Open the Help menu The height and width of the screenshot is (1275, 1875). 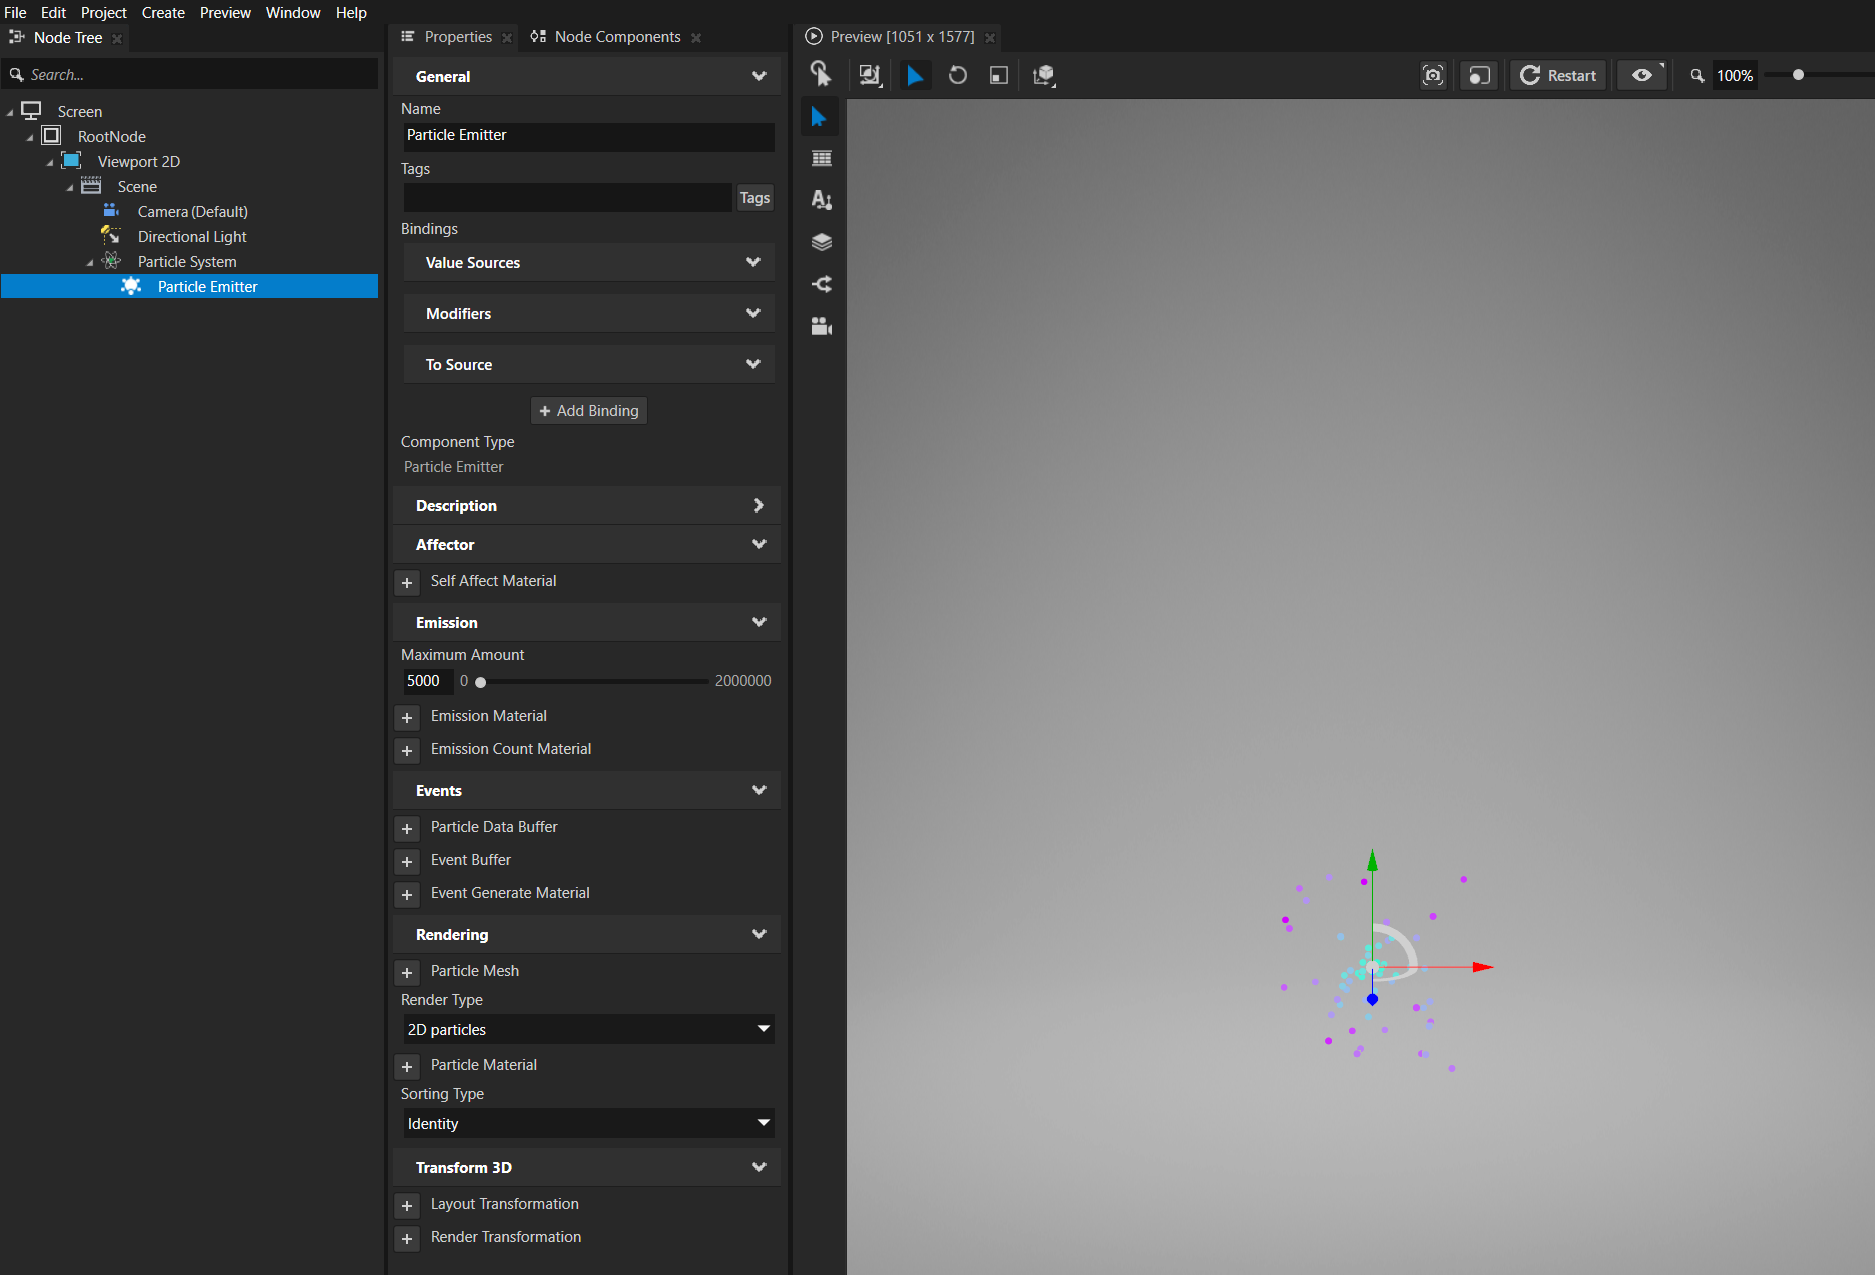[351, 12]
